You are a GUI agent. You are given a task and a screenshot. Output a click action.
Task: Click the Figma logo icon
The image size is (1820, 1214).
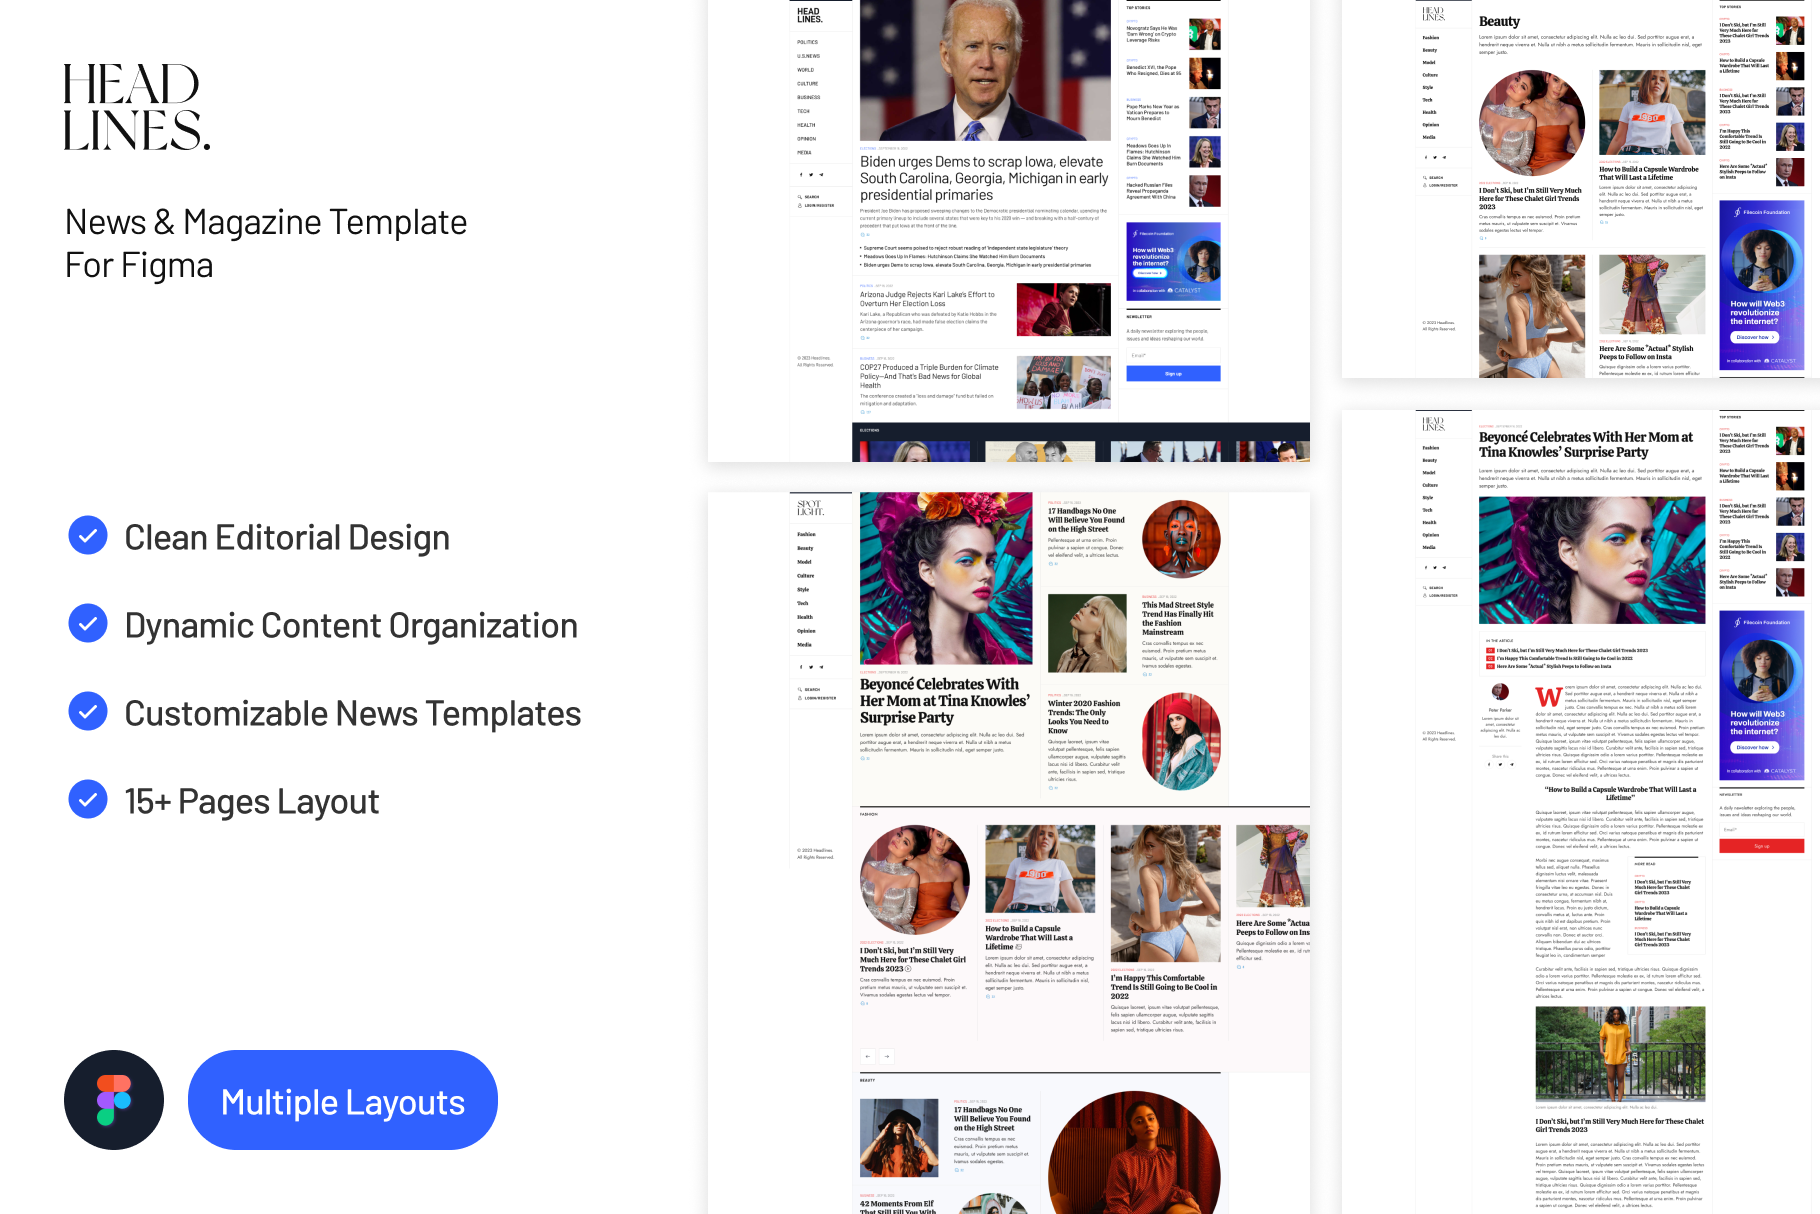tap(114, 1100)
